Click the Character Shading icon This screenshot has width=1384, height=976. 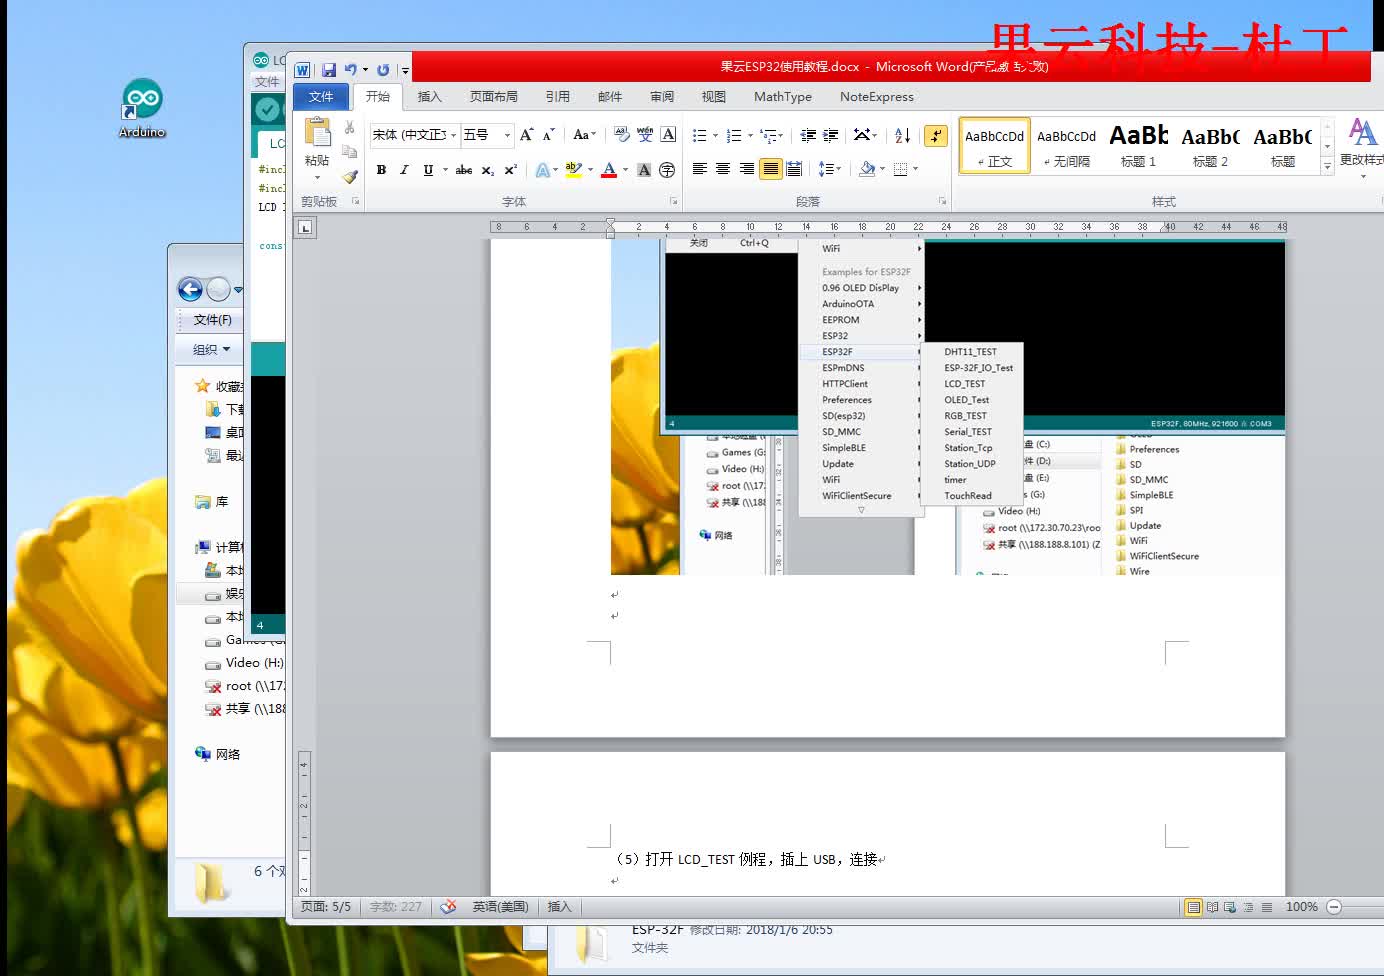pos(644,170)
